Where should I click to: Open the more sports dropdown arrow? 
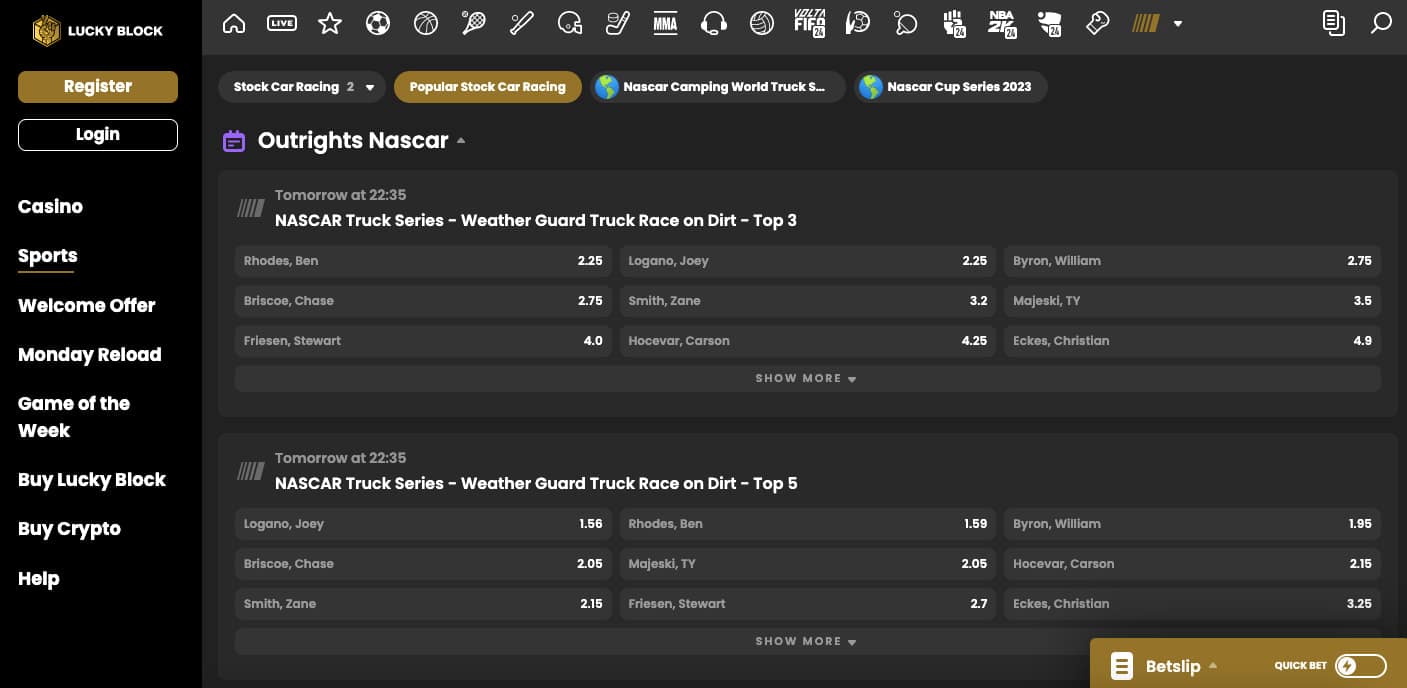coord(1178,24)
